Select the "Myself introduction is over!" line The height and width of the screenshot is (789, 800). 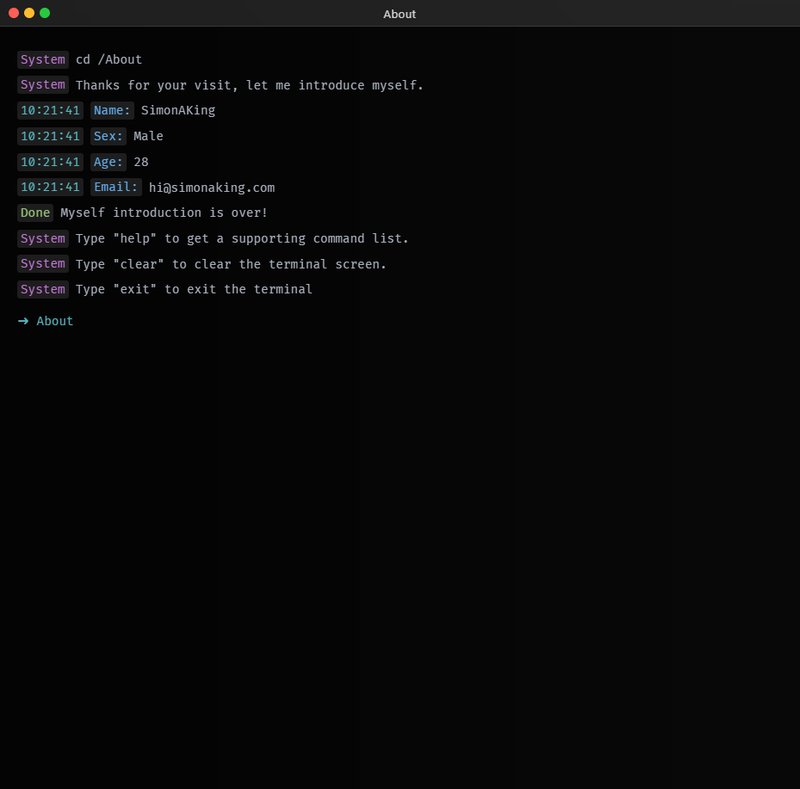[164, 213]
